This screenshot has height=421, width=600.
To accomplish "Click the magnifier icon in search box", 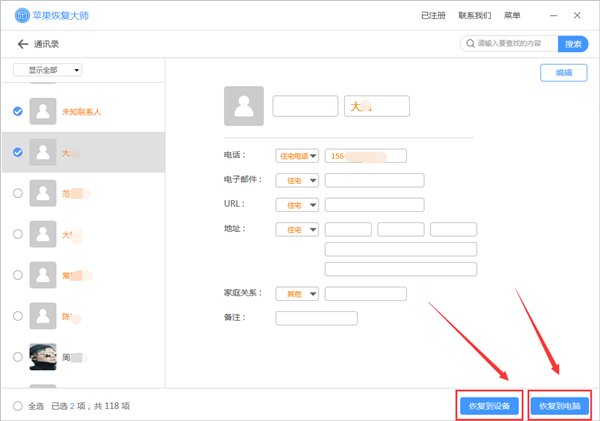I will pos(469,44).
